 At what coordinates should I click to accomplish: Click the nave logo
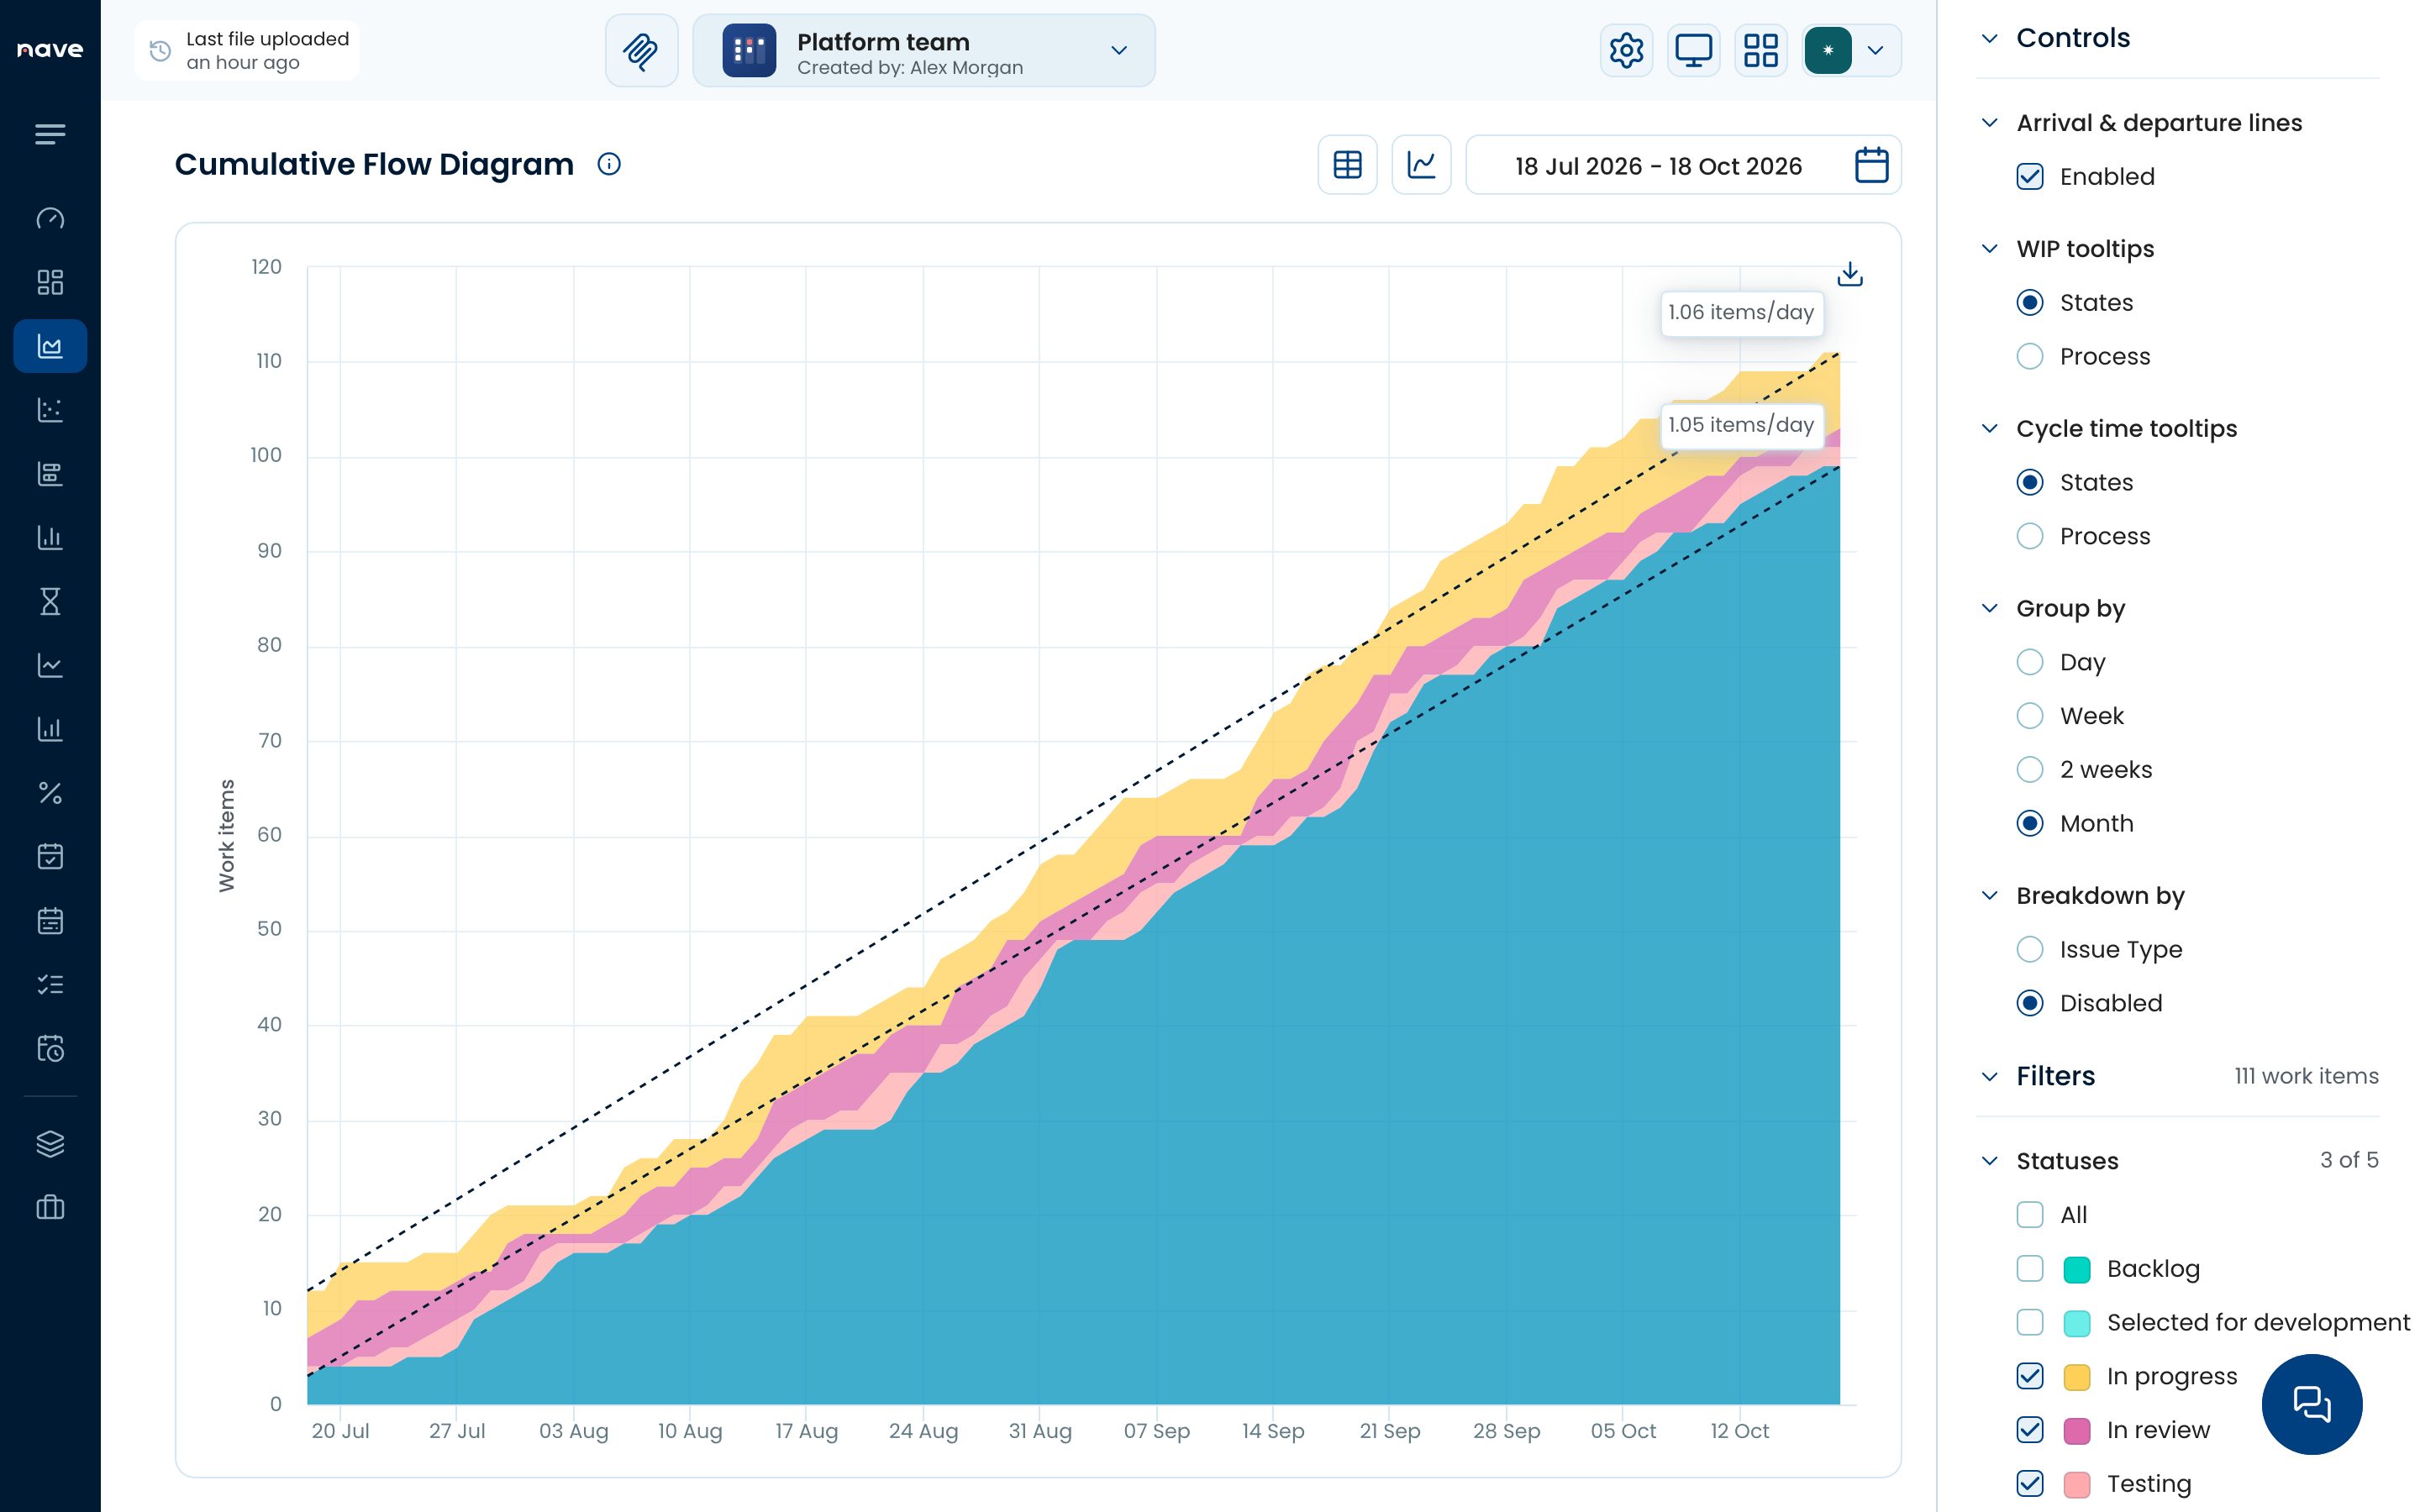(50, 50)
